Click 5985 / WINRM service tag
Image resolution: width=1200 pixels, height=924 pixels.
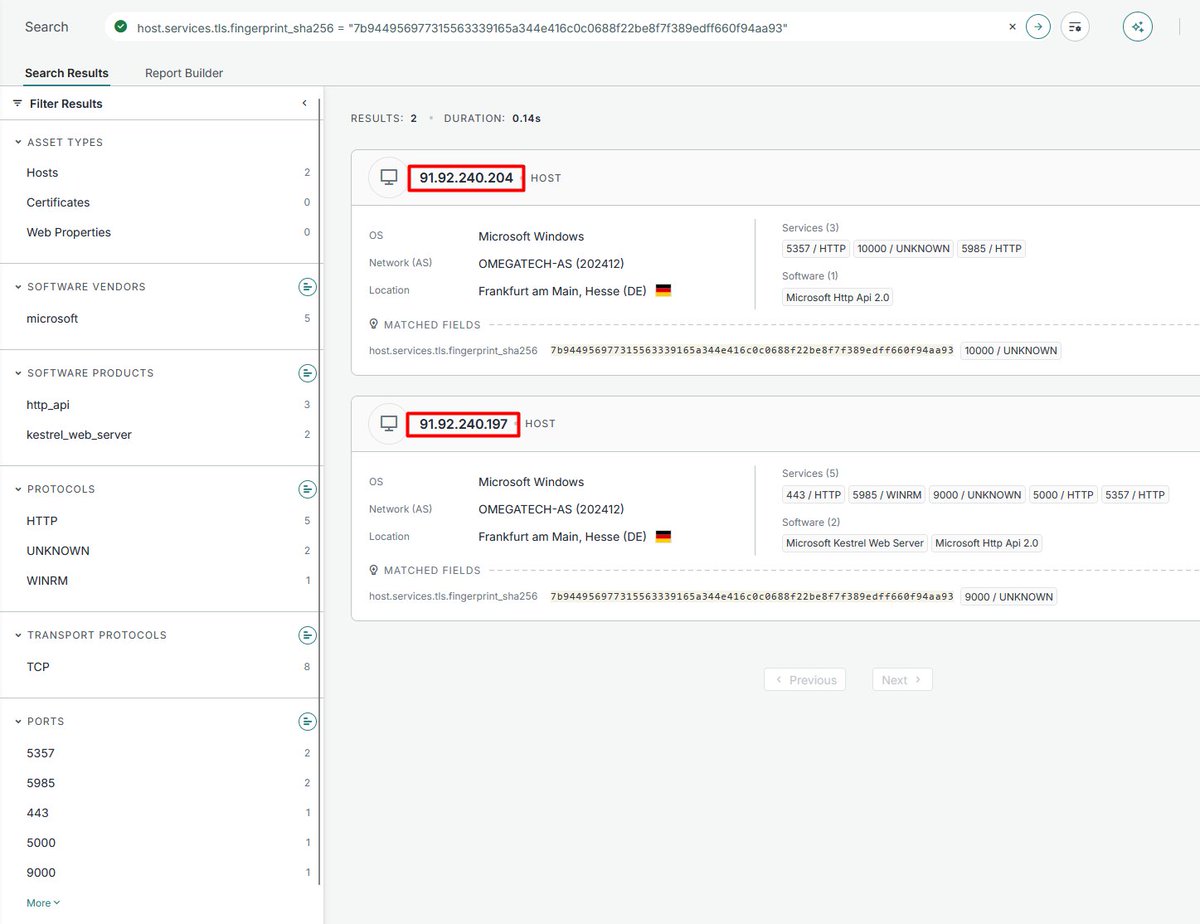coord(887,495)
